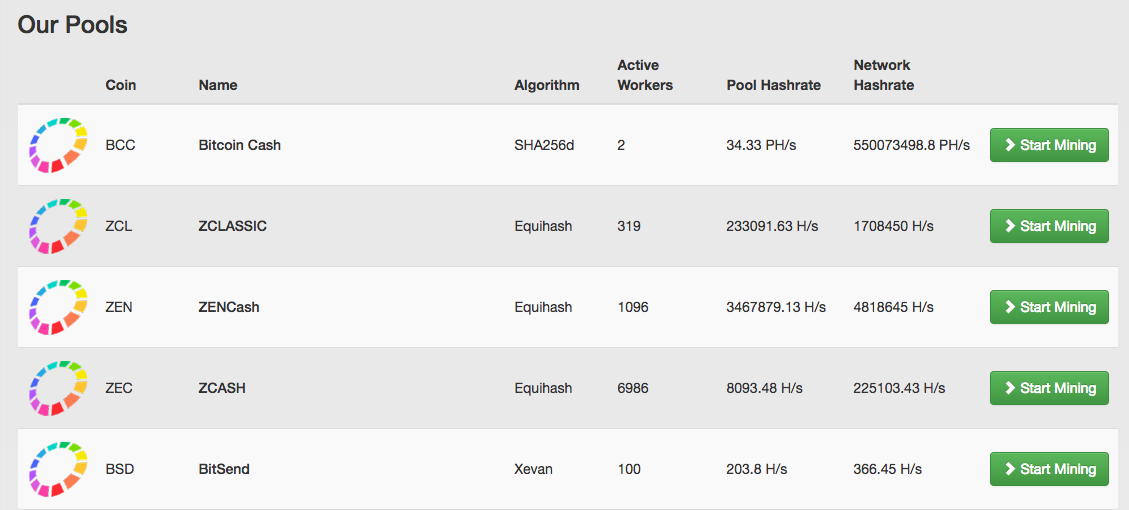Screen dimensions: 1129x510
Task: Click the ZCLASSIC pool logo icon
Action: 59,226
